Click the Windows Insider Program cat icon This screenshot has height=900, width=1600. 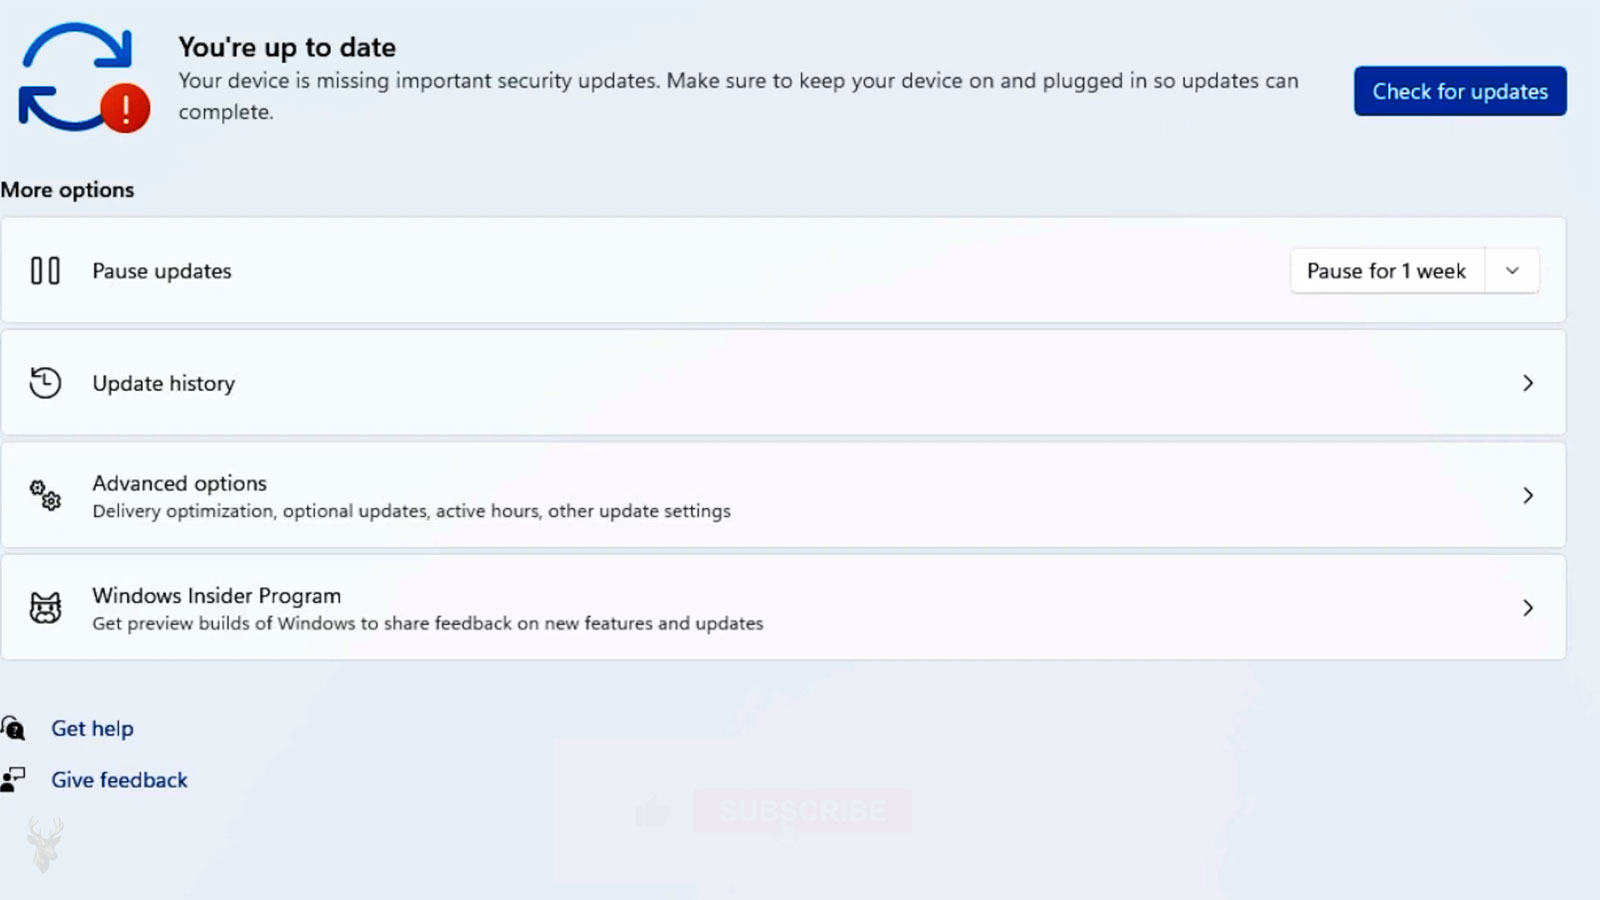tap(45, 607)
